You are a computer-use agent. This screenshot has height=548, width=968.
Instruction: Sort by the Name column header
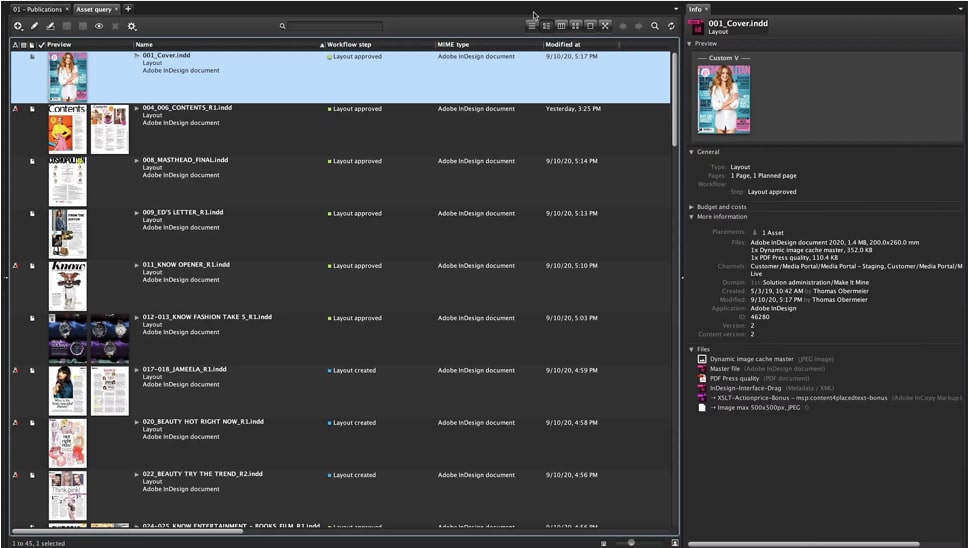pos(230,44)
